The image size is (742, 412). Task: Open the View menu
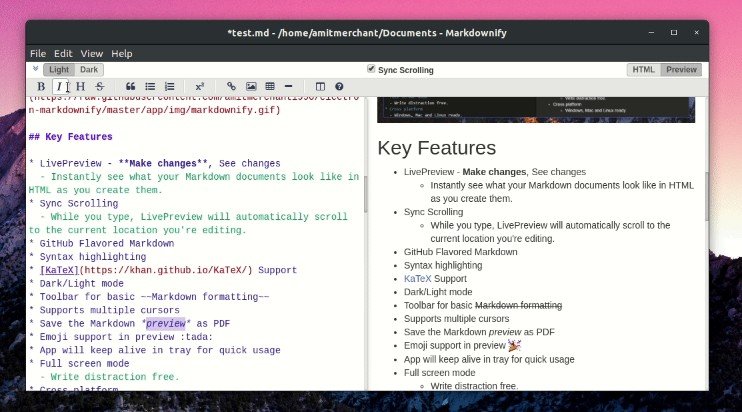[91, 53]
